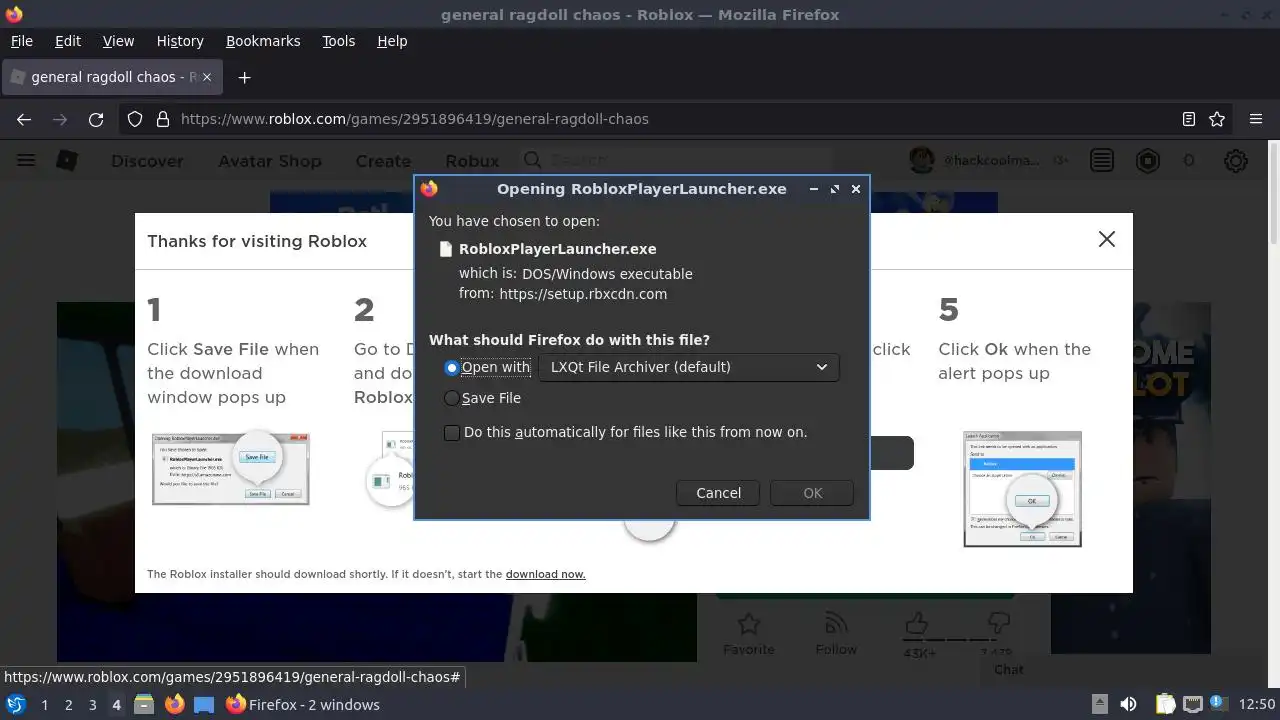Go back one page
The height and width of the screenshot is (720, 1280).
coord(24,119)
